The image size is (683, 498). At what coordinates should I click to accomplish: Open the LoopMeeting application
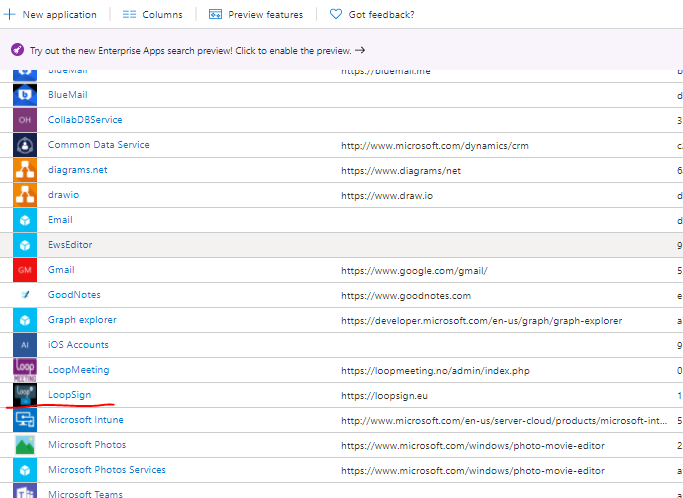pyautogui.click(x=78, y=369)
